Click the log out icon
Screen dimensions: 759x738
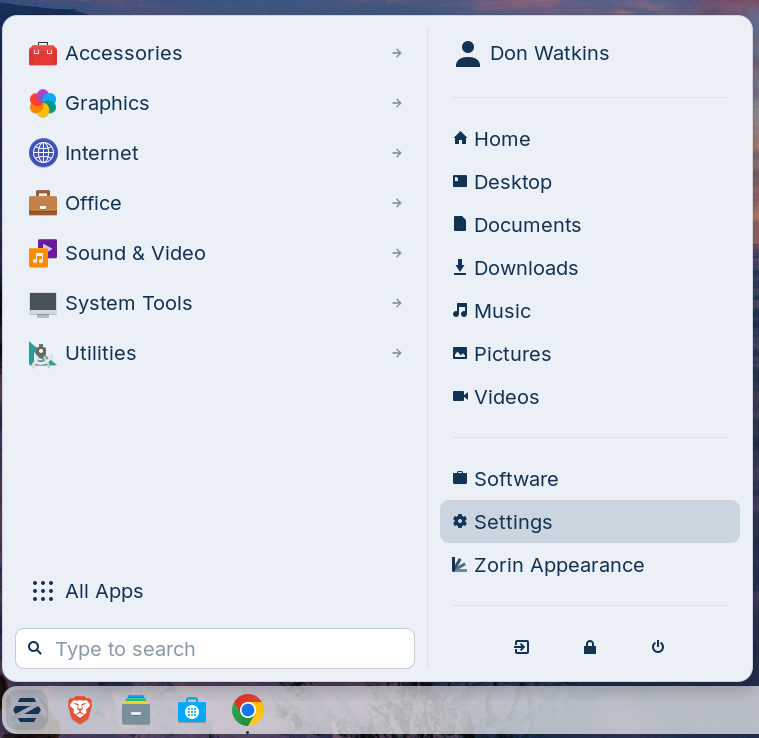[x=521, y=647]
